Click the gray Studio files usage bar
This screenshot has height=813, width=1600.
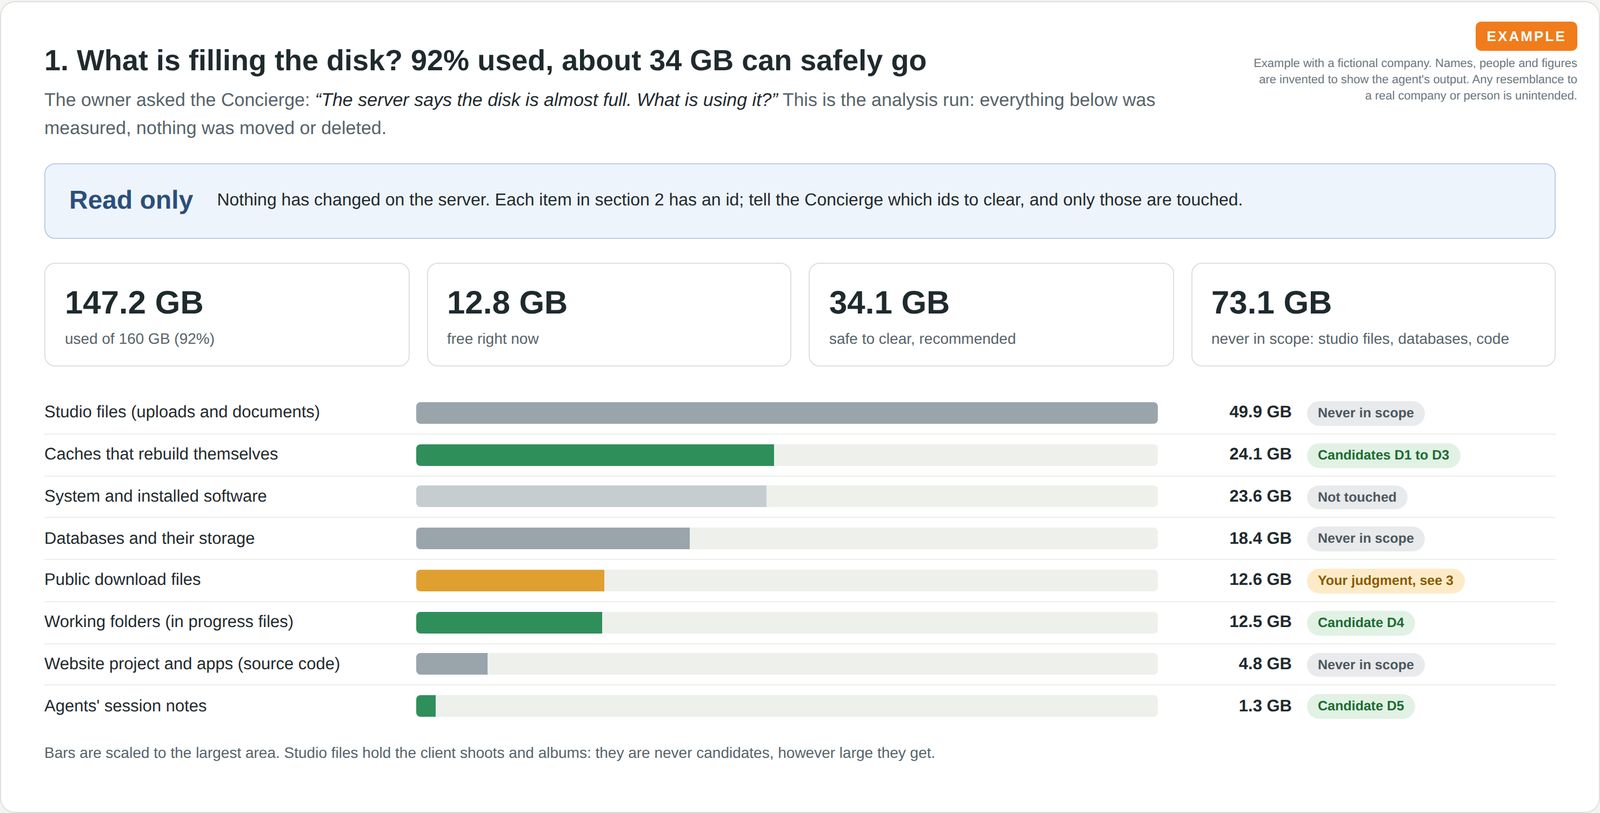(x=787, y=413)
